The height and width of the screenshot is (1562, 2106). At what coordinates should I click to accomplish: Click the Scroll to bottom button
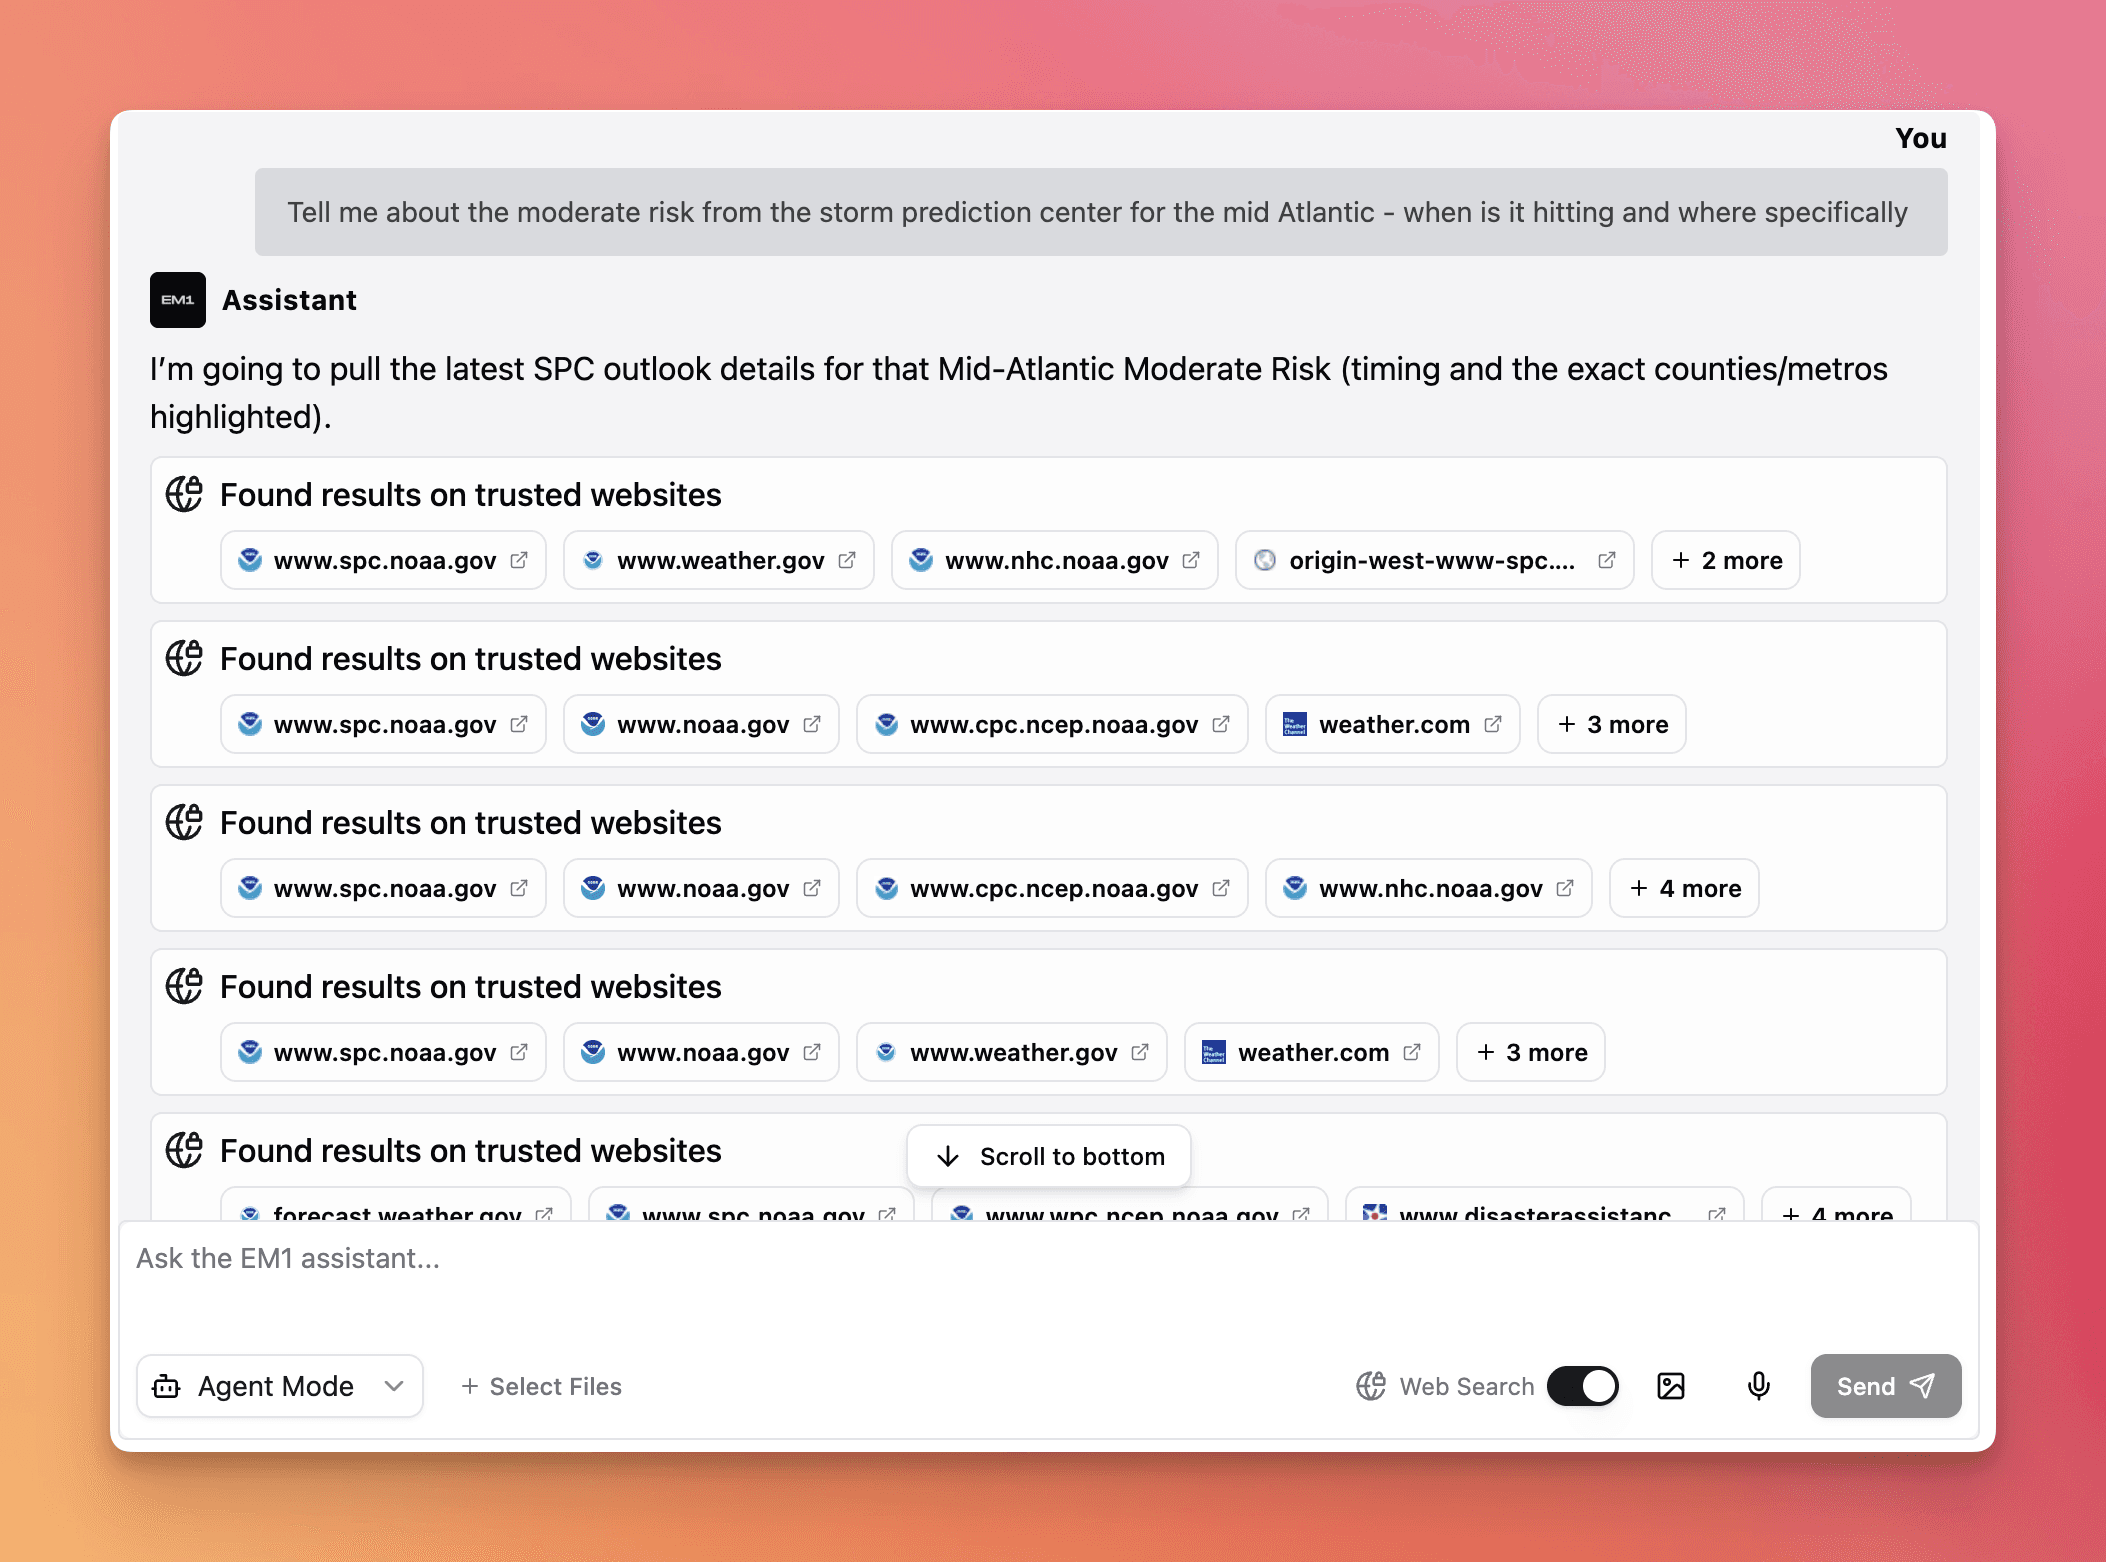[1048, 1156]
